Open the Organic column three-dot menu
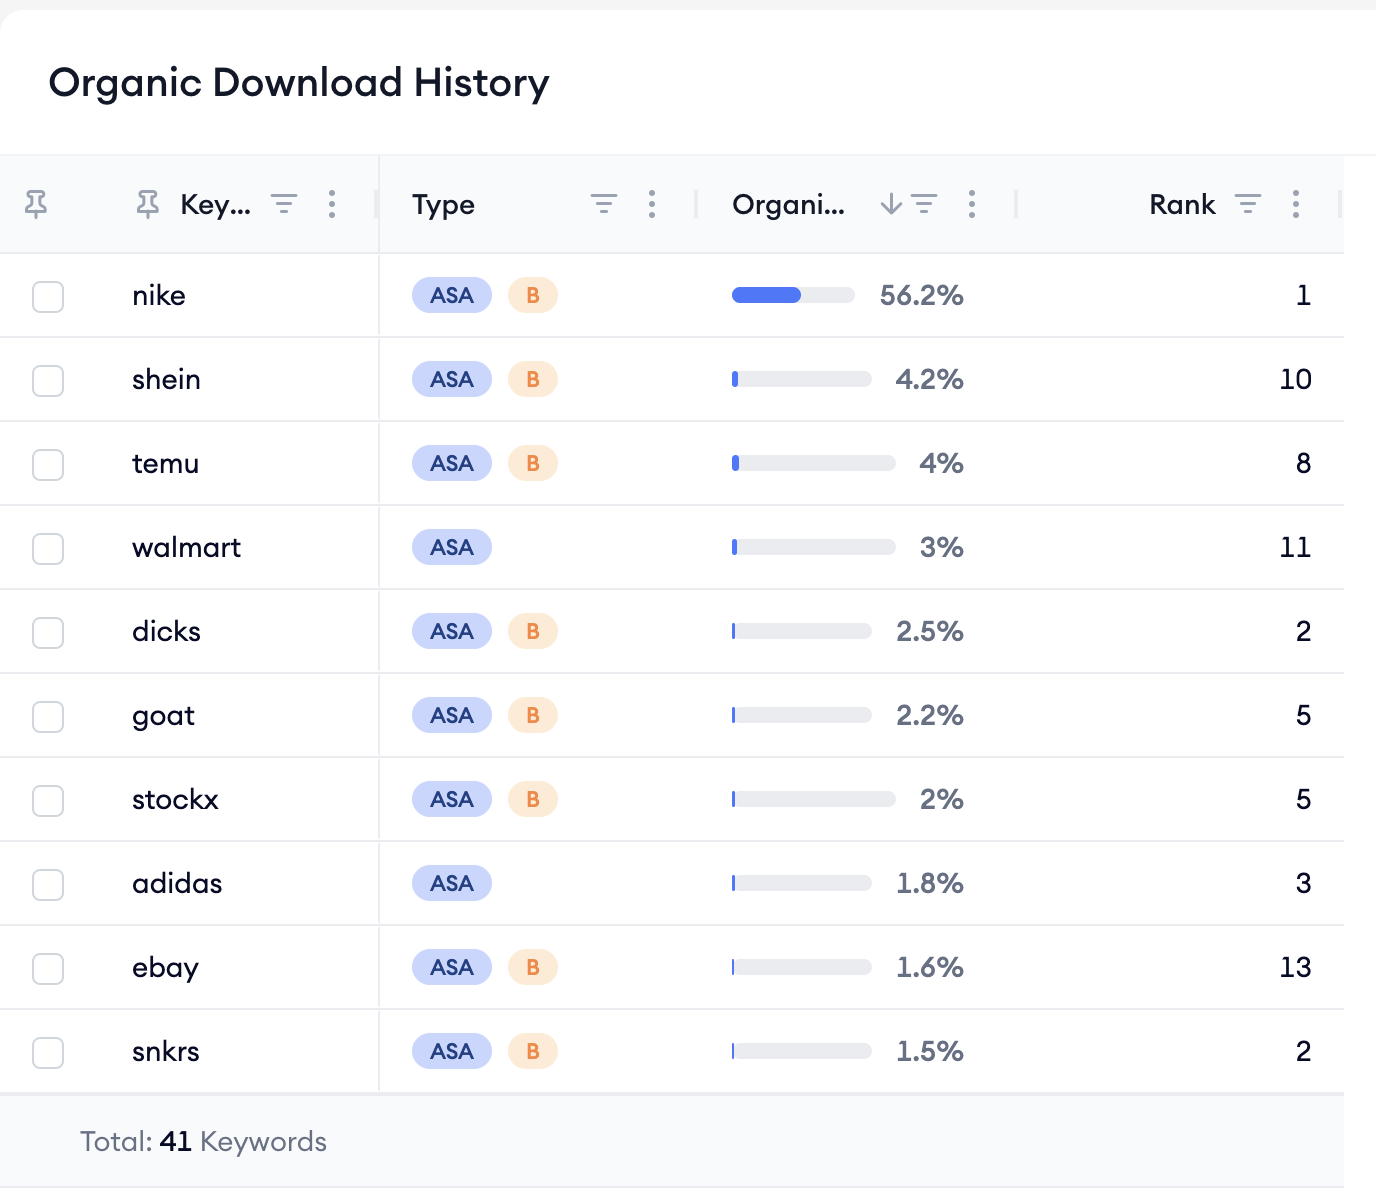Image resolution: width=1376 pixels, height=1194 pixels. point(972,205)
